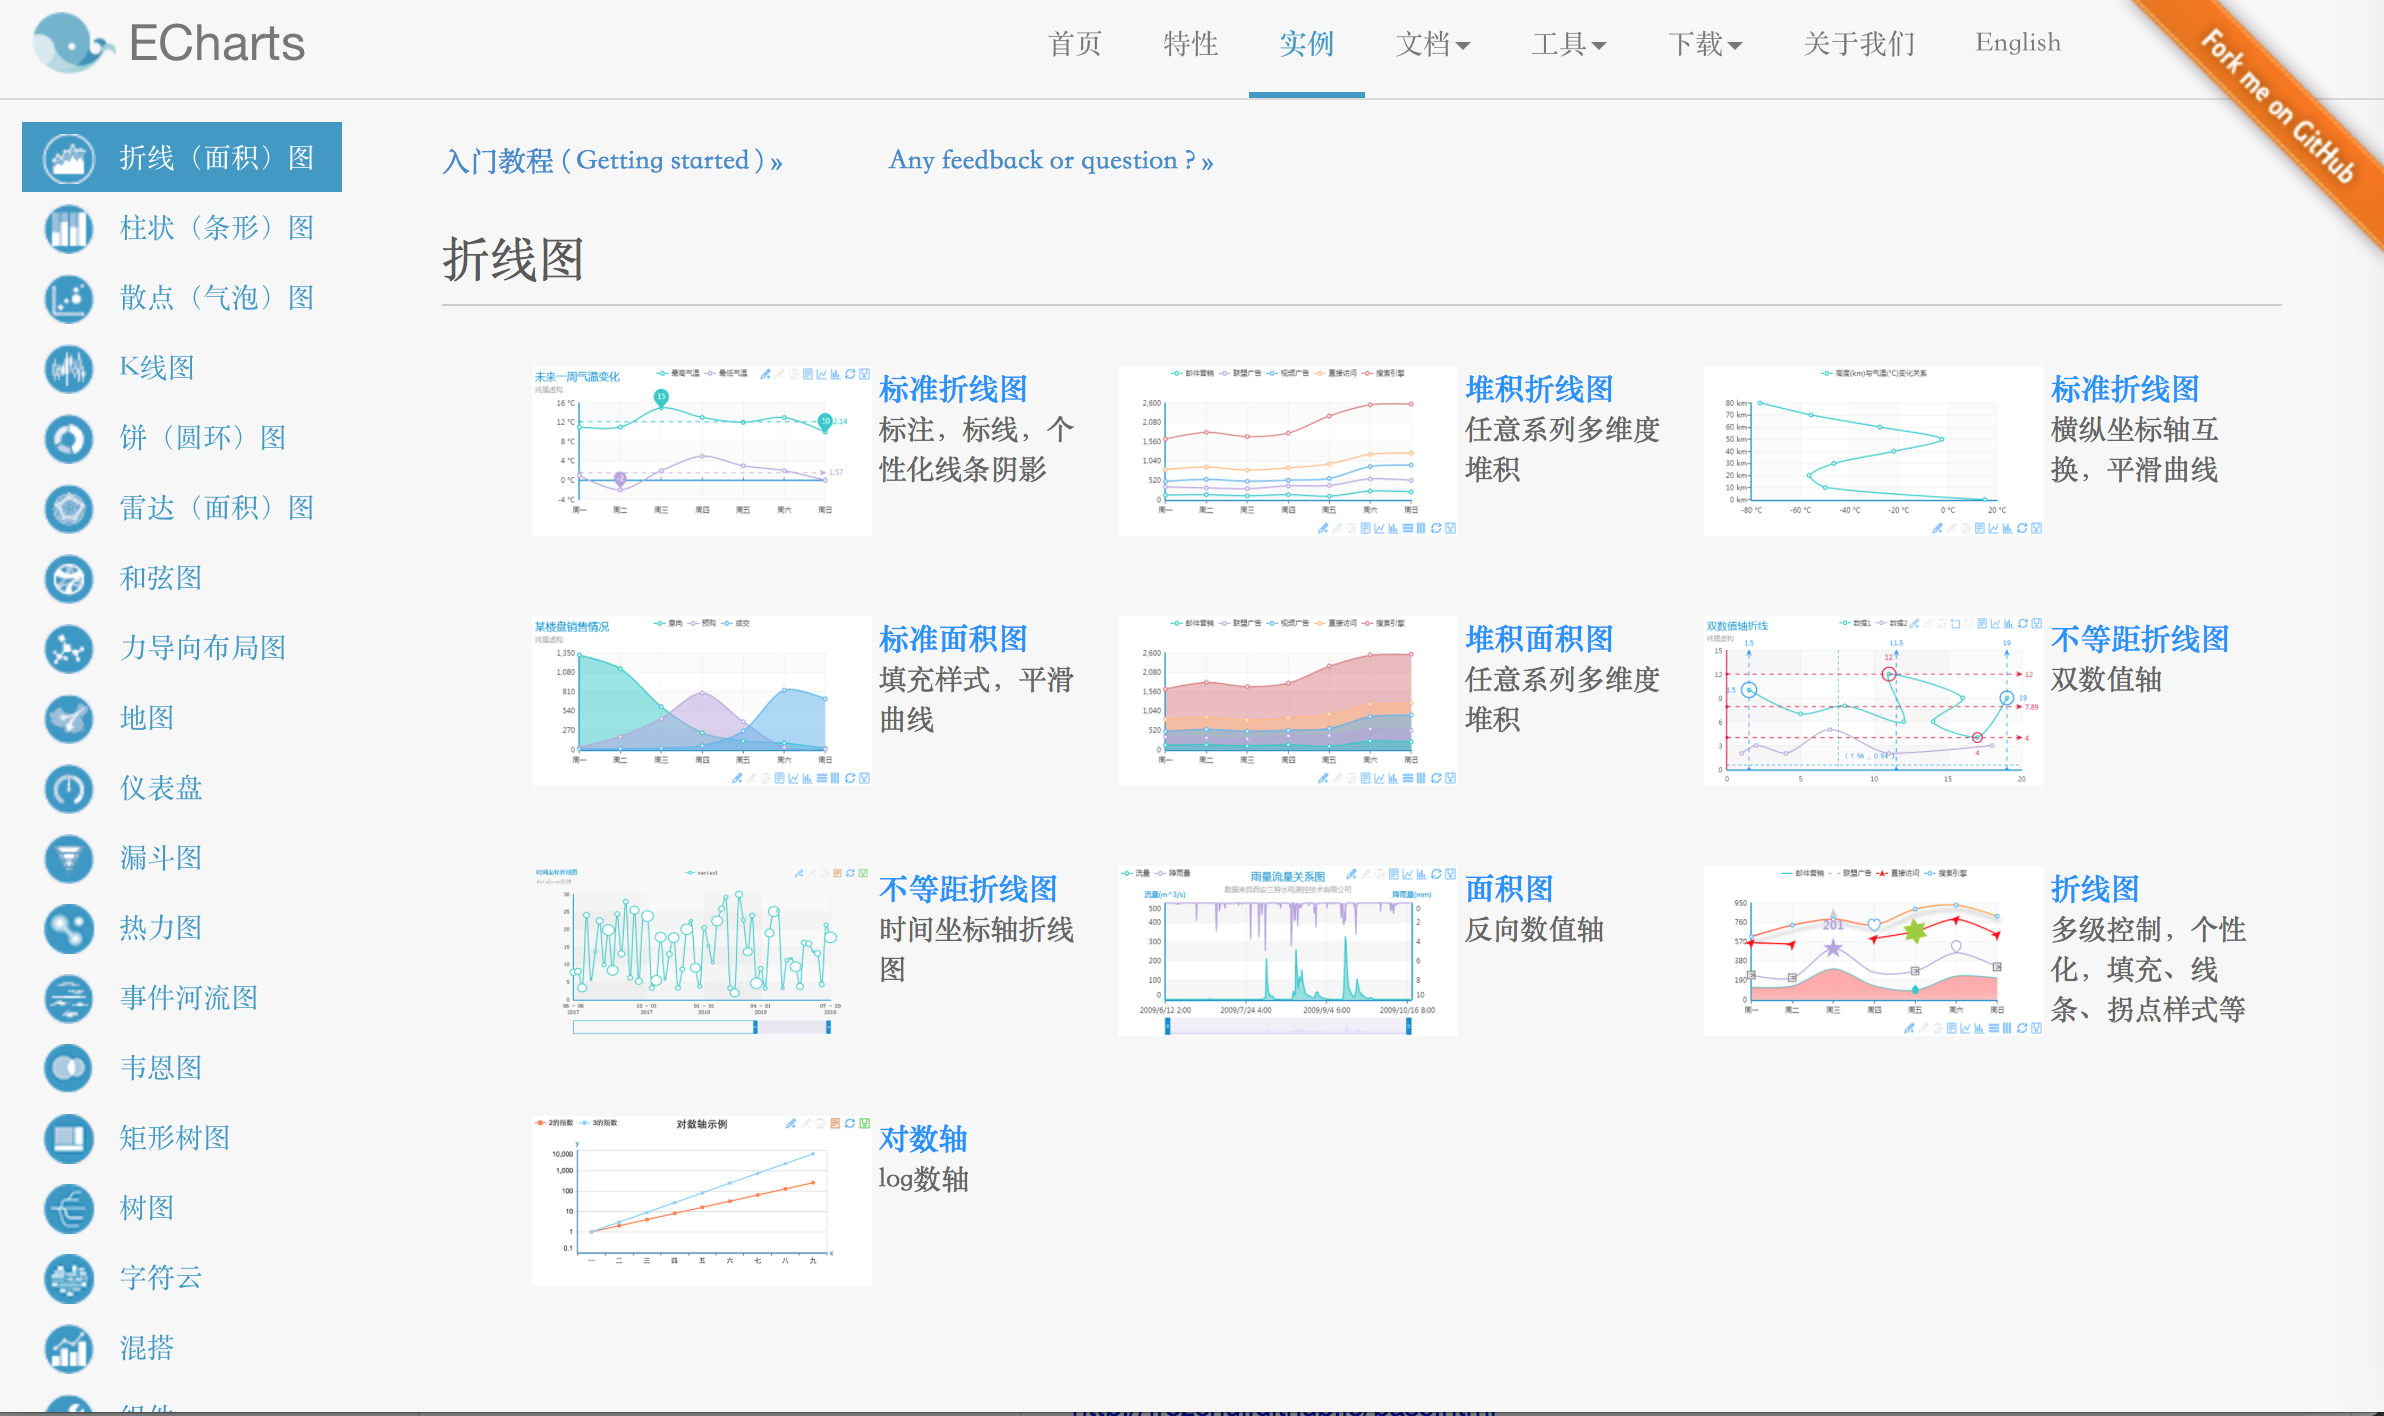Expand the 文档 dropdown menu

coord(1432,44)
